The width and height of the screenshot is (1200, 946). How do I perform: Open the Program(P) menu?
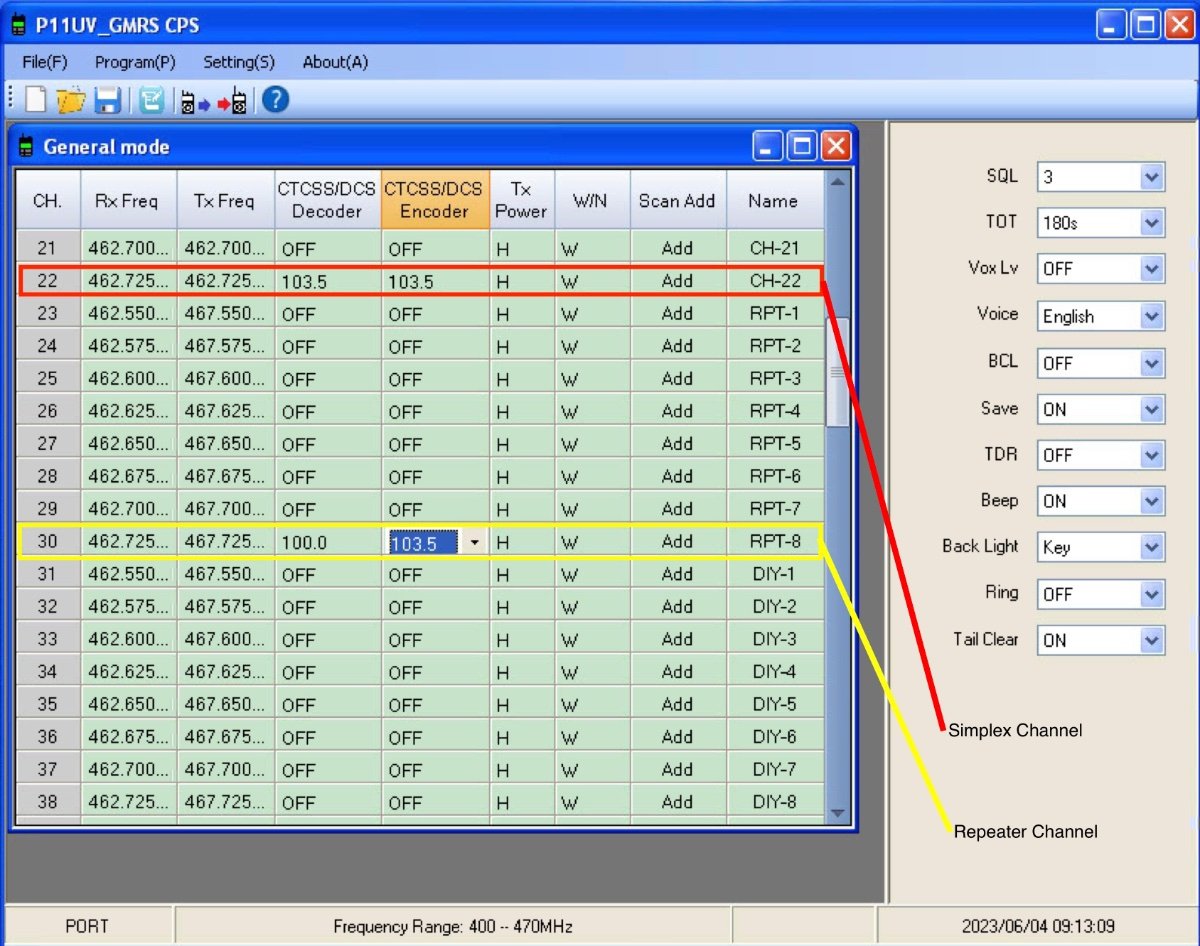tap(135, 62)
